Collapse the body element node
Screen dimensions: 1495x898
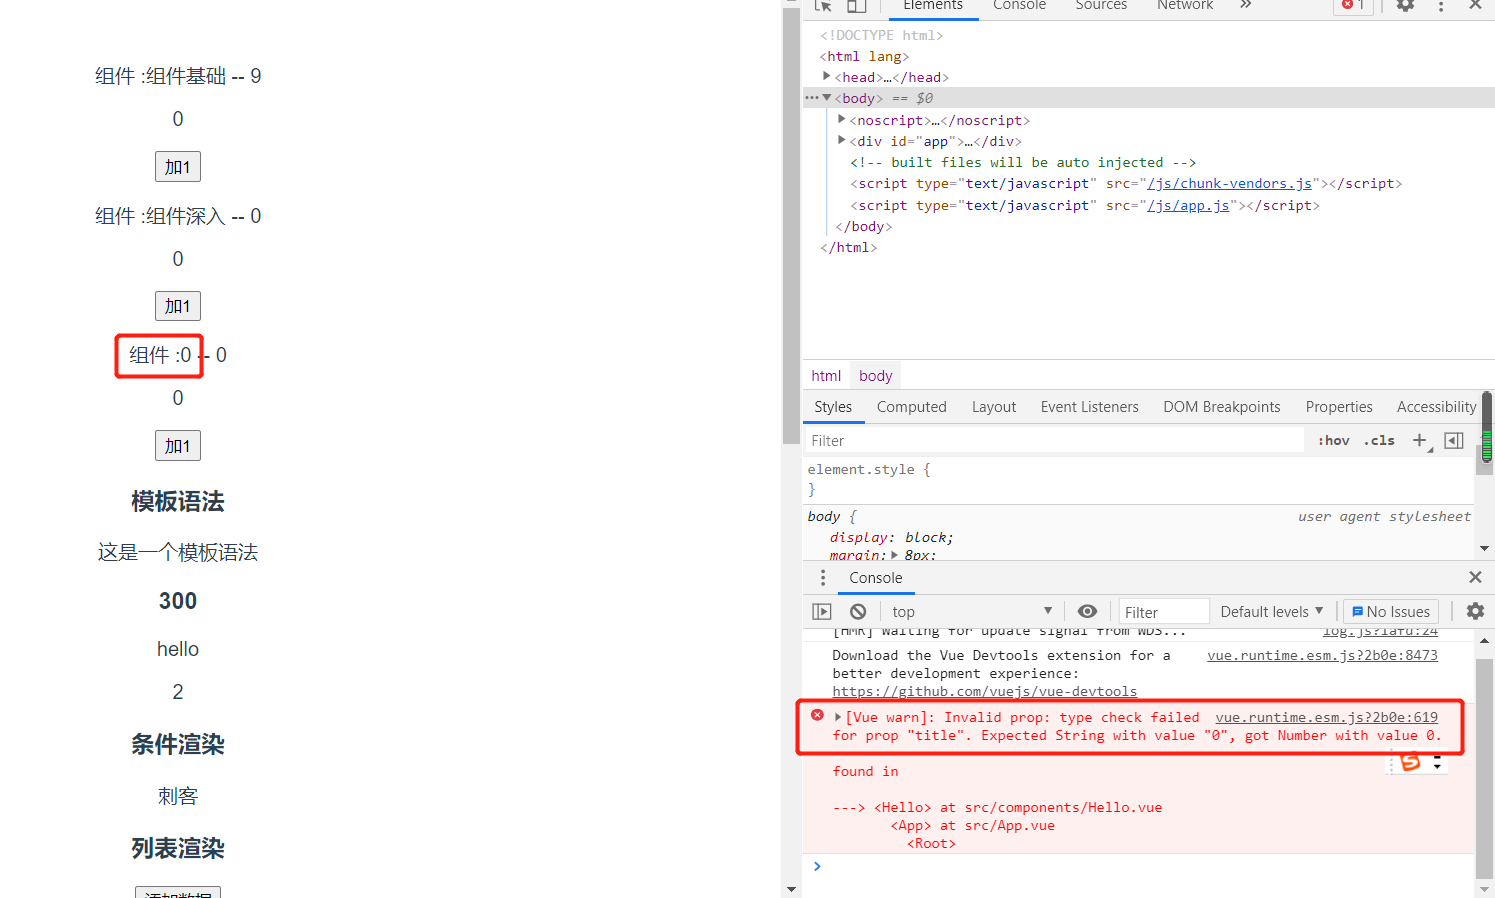point(827,97)
